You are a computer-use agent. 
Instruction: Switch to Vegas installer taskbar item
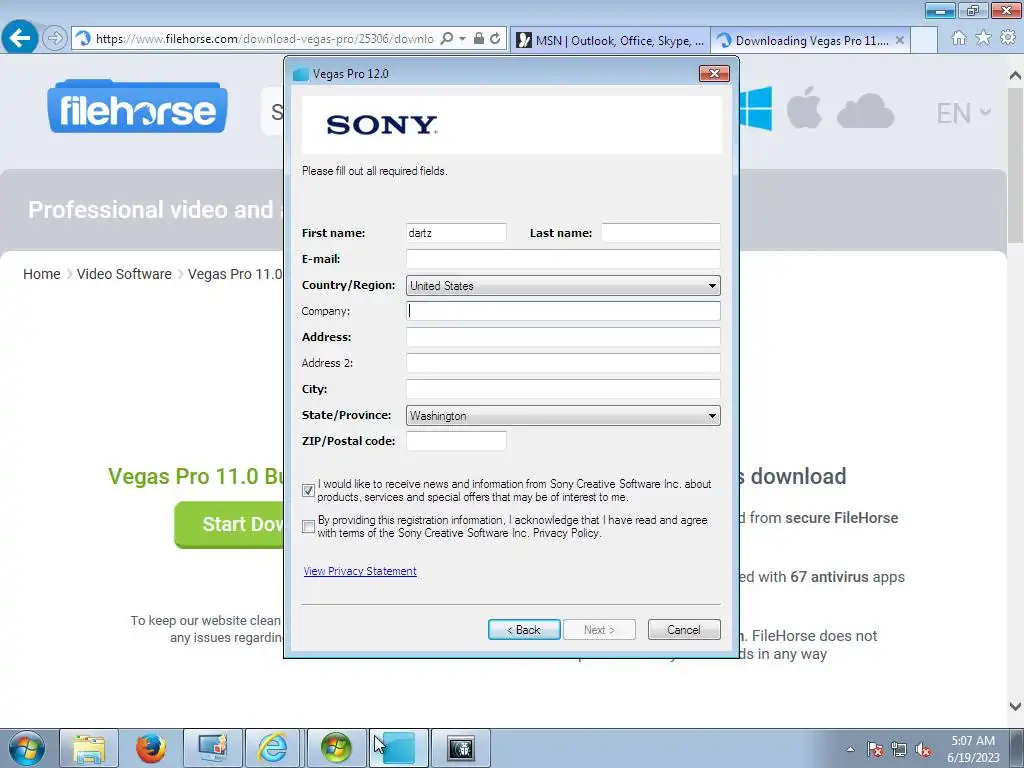398,748
